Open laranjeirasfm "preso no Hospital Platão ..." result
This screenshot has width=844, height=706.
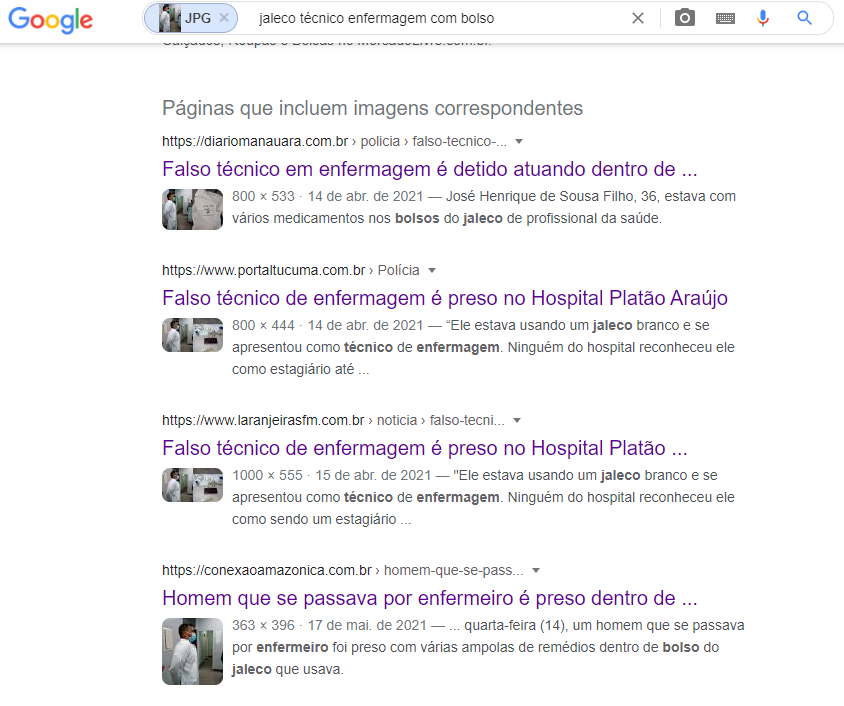point(425,448)
